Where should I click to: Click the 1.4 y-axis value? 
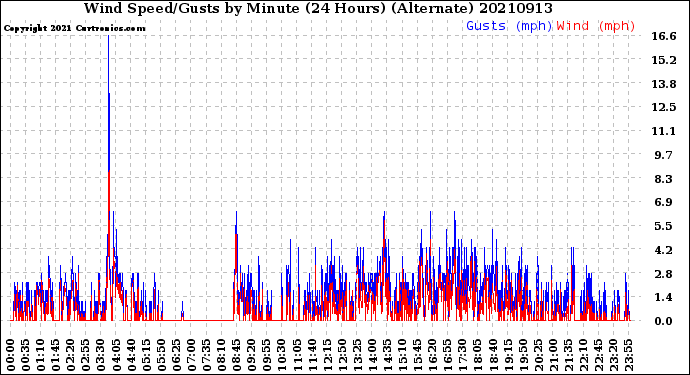(x=664, y=297)
